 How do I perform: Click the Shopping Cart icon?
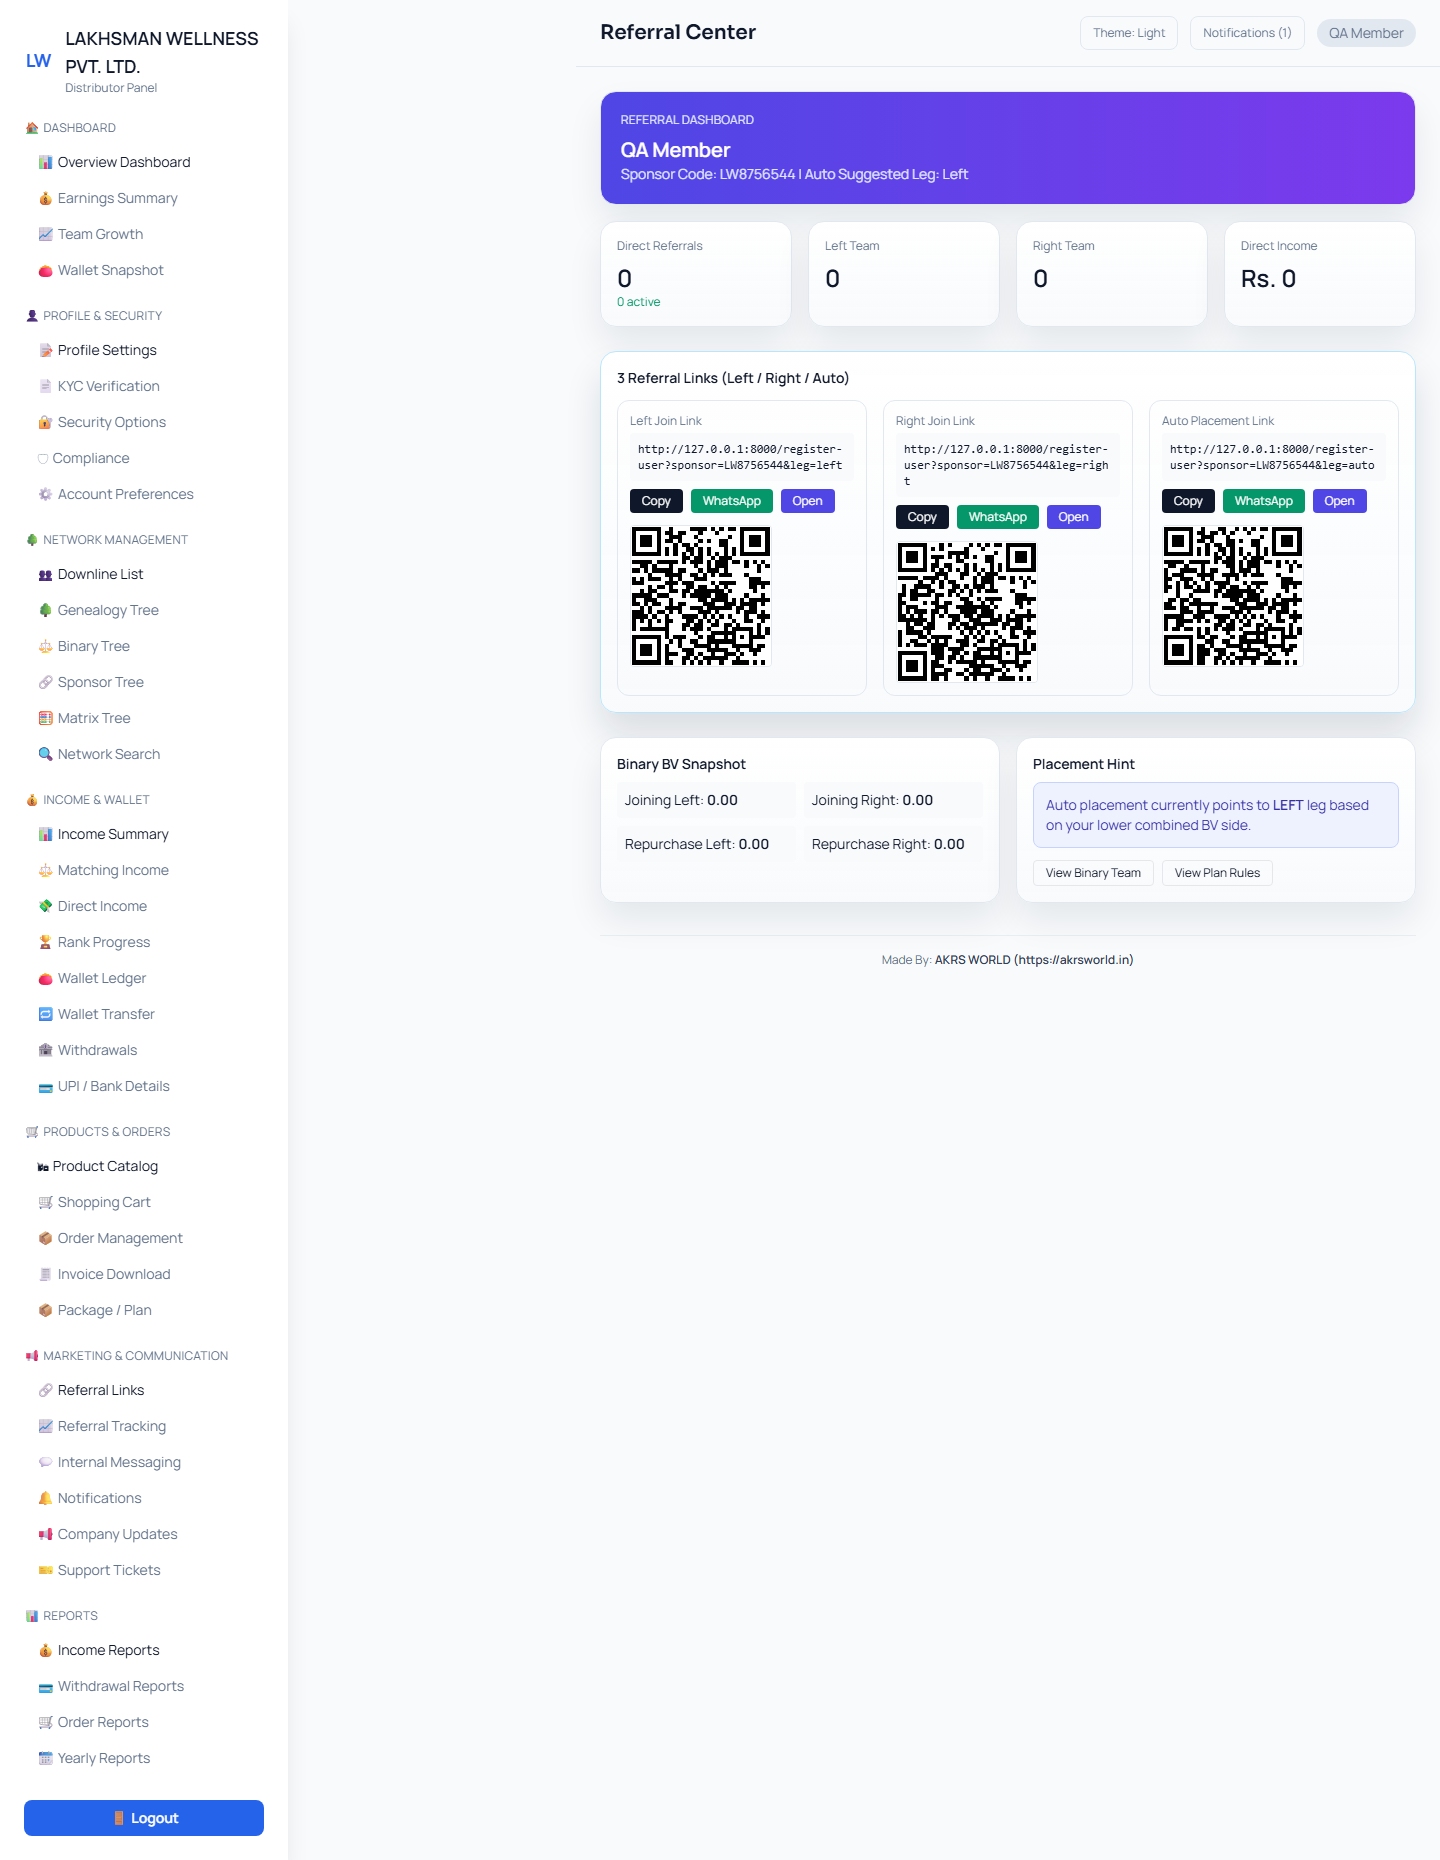(45, 1202)
